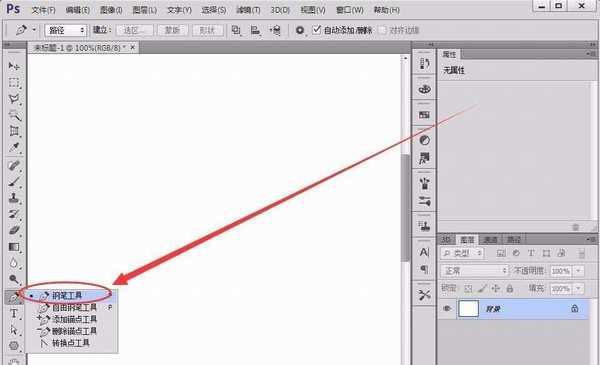Select the Gradient tool

pyautogui.click(x=14, y=247)
